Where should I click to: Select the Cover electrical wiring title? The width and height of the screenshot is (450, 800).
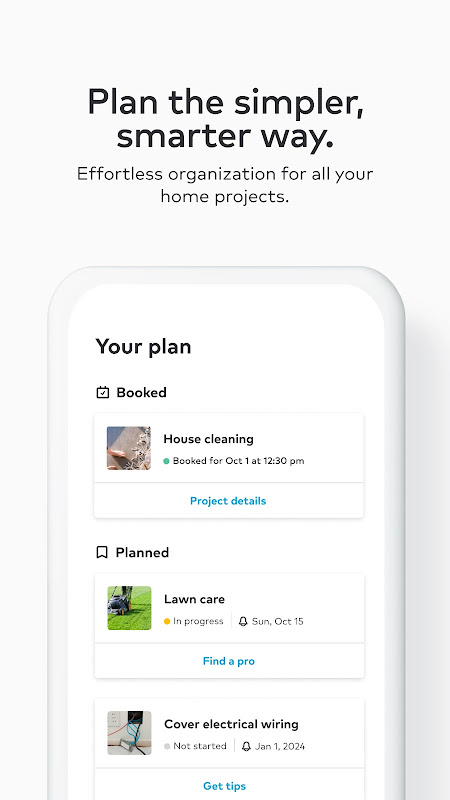231,724
